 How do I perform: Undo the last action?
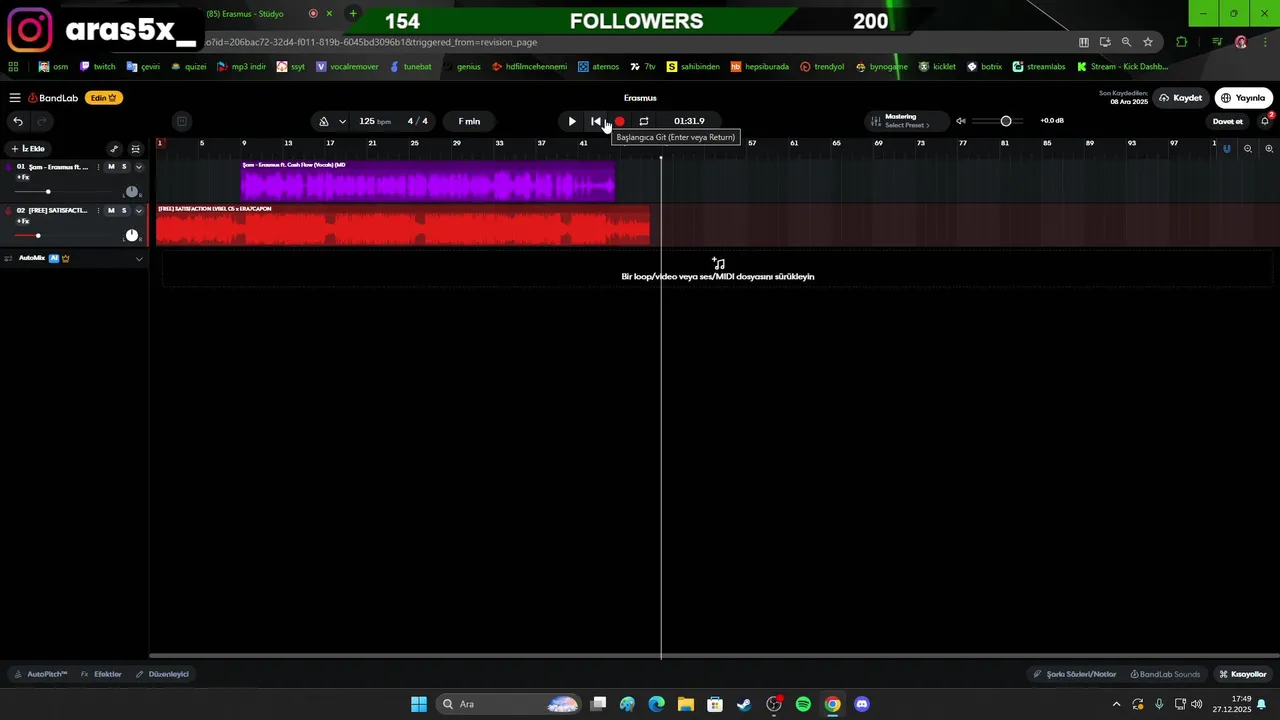tap(18, 121)
